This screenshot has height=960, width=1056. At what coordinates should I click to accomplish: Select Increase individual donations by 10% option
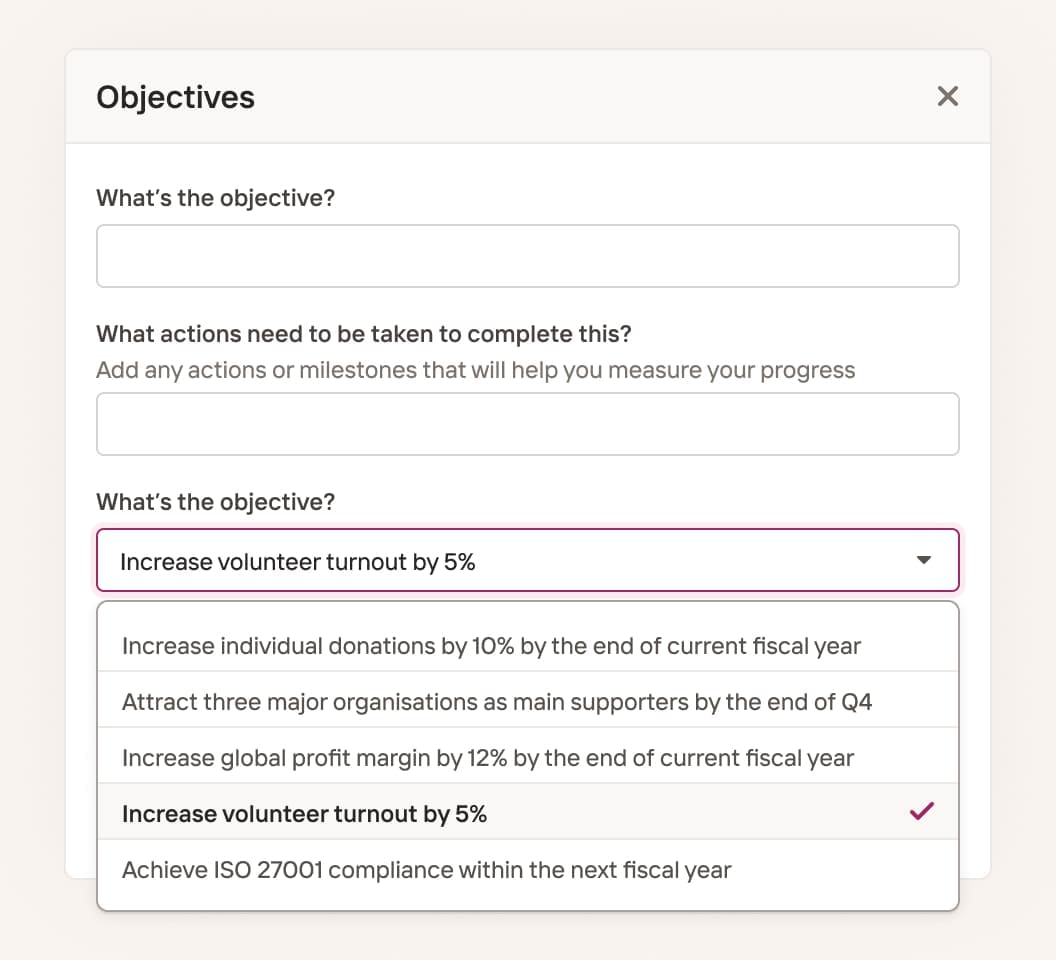point(527,645)
